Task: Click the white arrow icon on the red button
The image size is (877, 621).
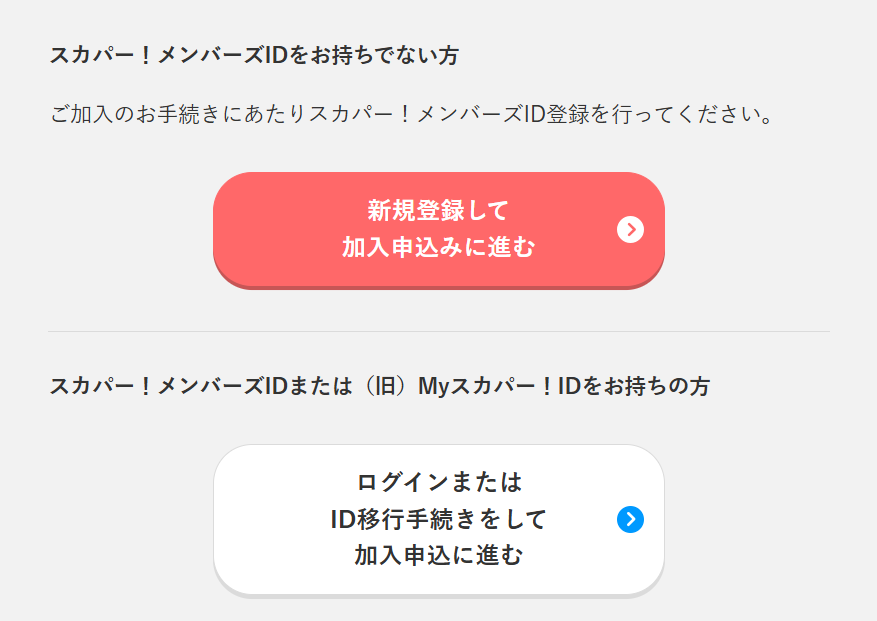Action: [630, 230]
